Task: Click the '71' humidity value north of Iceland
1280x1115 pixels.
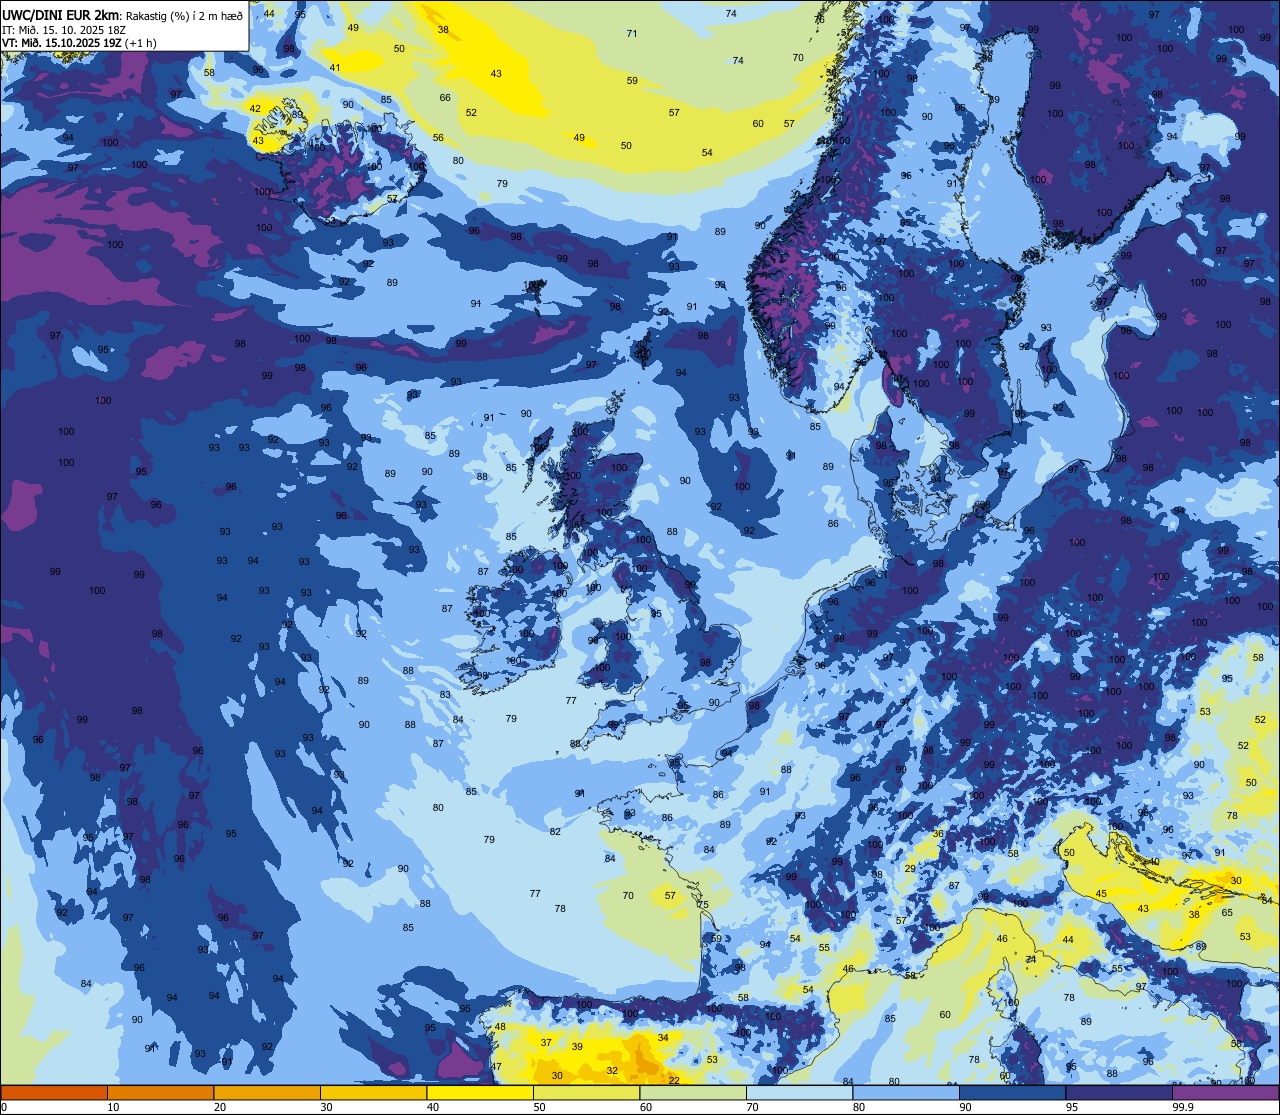Action: (632, 33)
